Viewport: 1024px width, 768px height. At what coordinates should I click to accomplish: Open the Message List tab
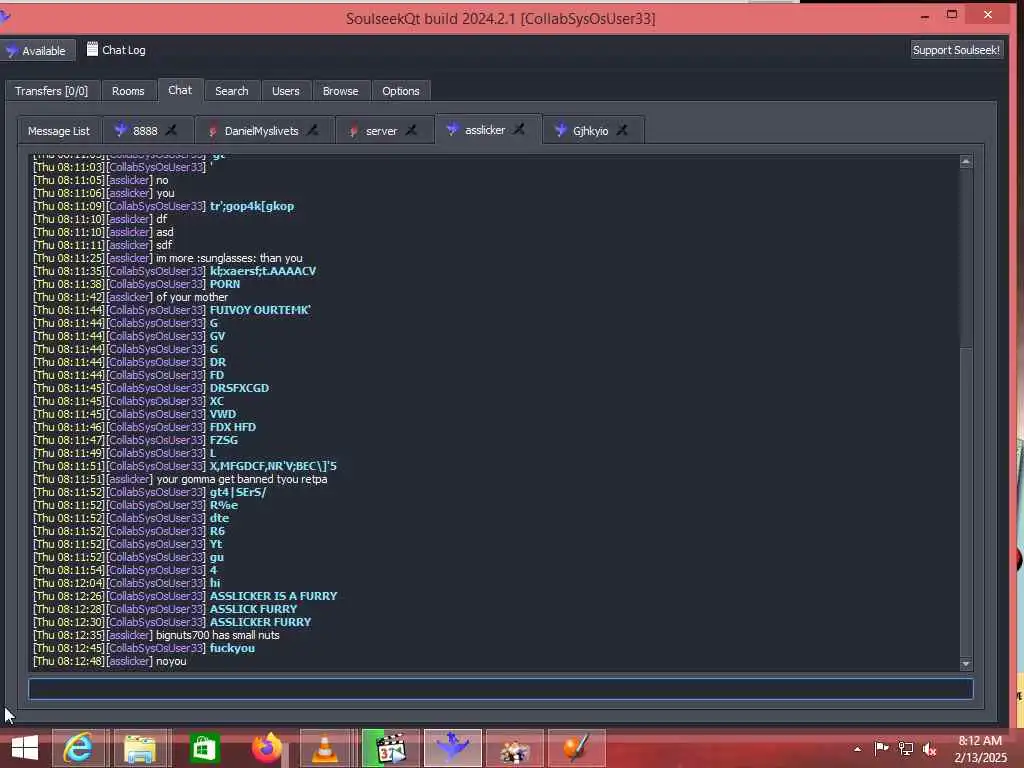click(59, 131)
